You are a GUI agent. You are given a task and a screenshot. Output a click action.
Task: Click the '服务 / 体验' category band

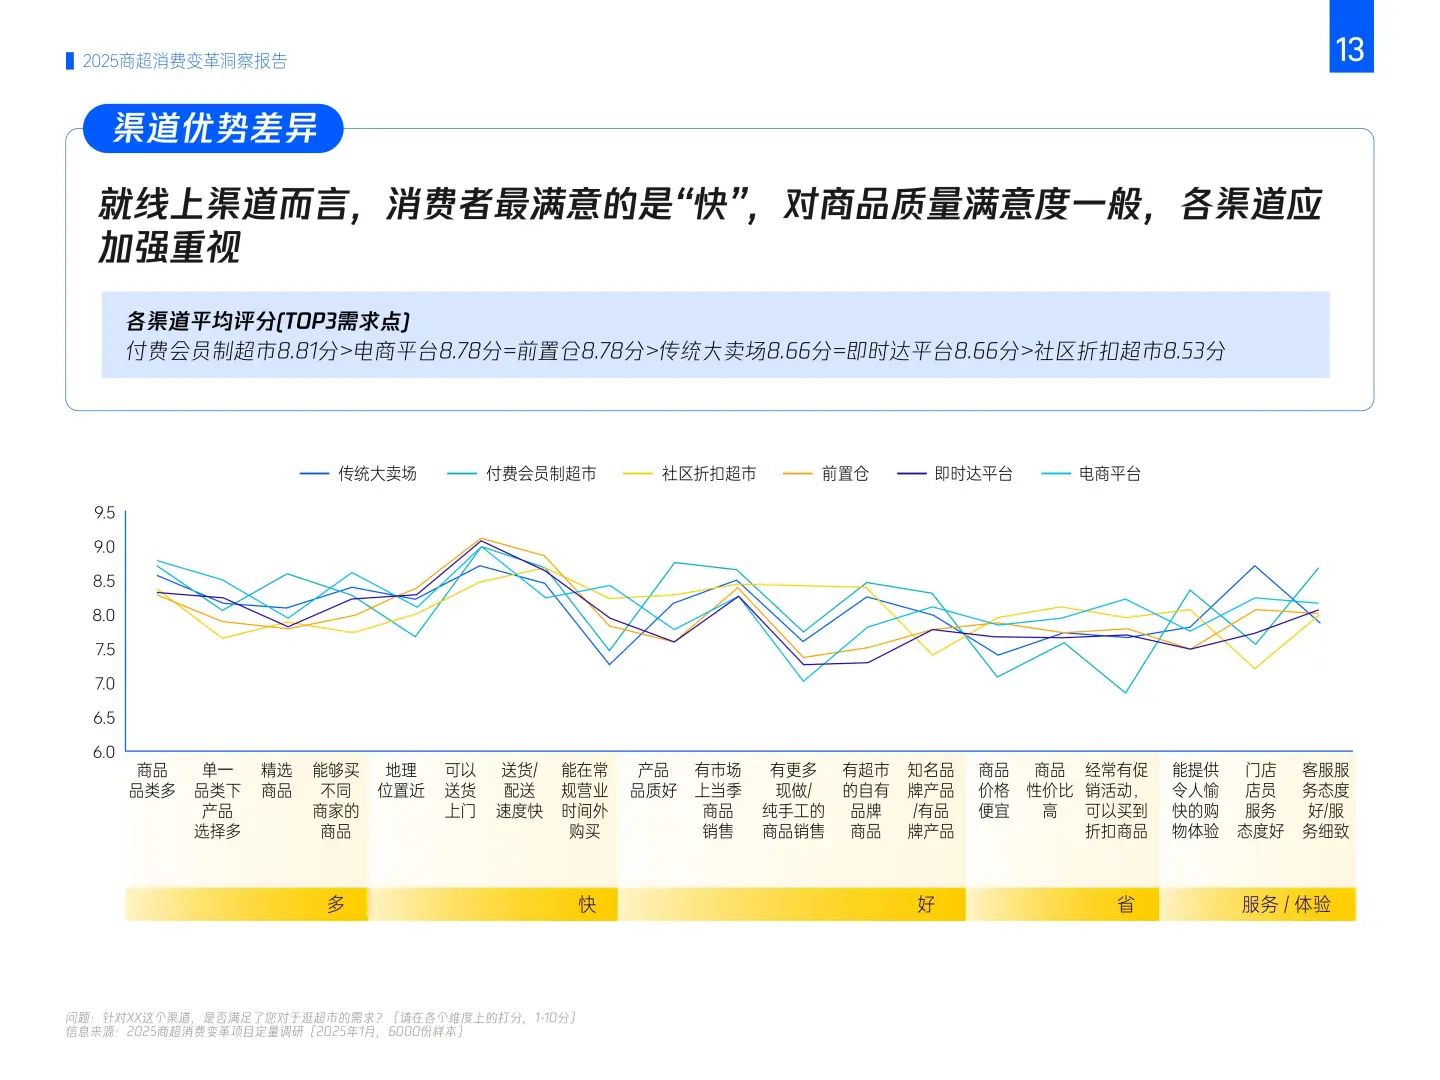1258,904
